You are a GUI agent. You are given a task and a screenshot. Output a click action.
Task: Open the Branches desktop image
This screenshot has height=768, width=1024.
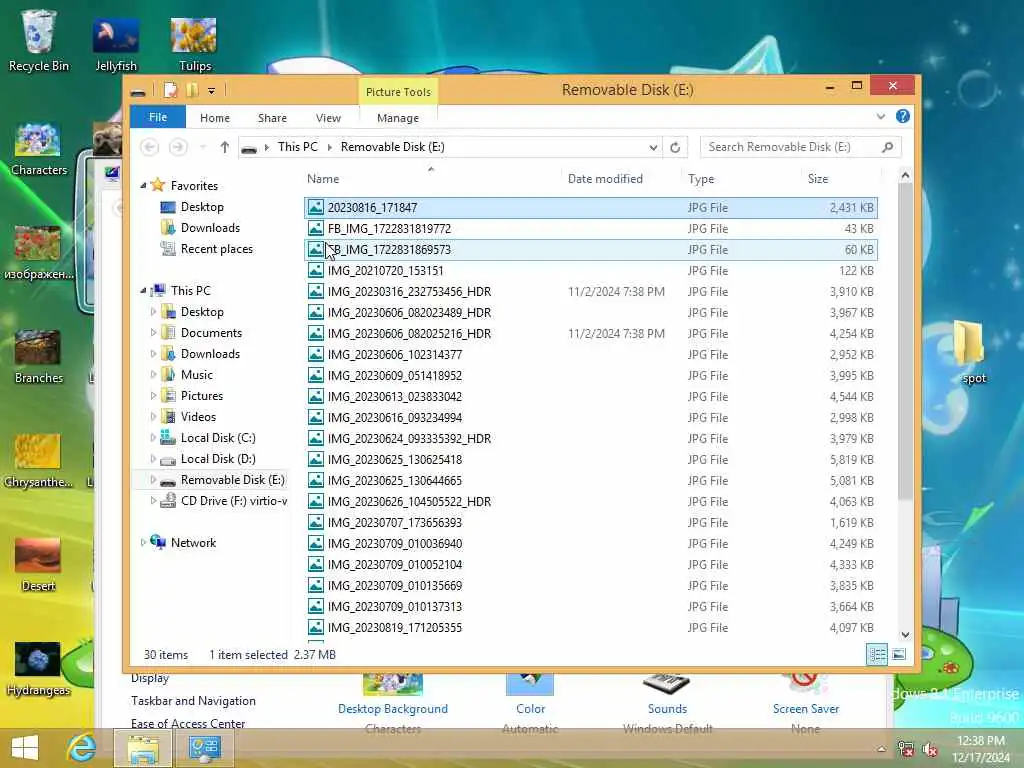point(39,357)
